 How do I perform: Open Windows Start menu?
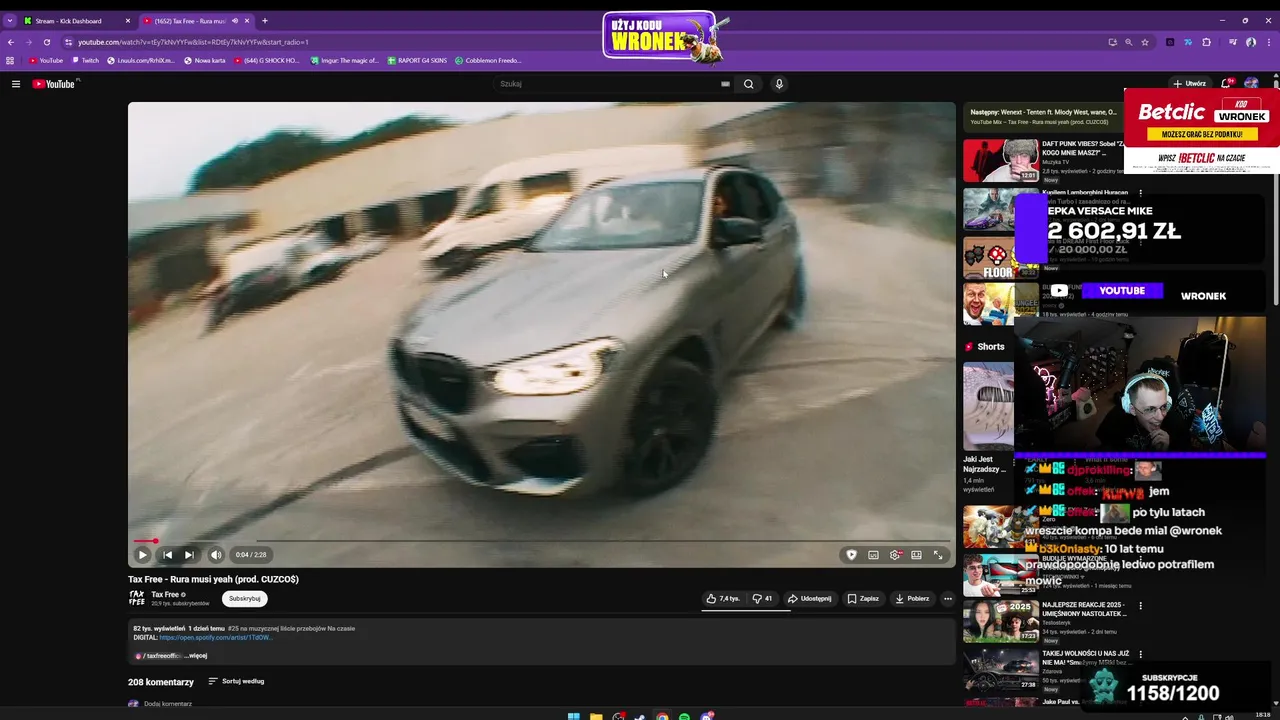click(x=573, y=716)
